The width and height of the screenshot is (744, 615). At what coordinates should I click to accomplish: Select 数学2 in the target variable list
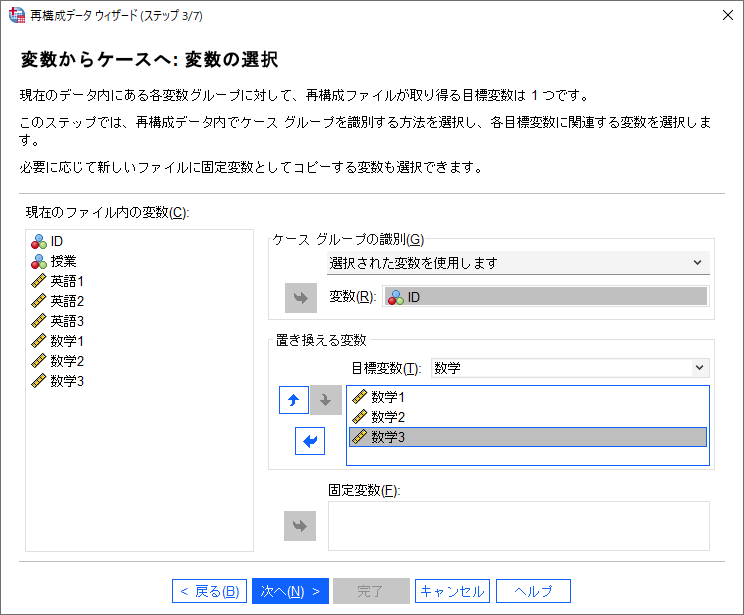tap(389, 417)
